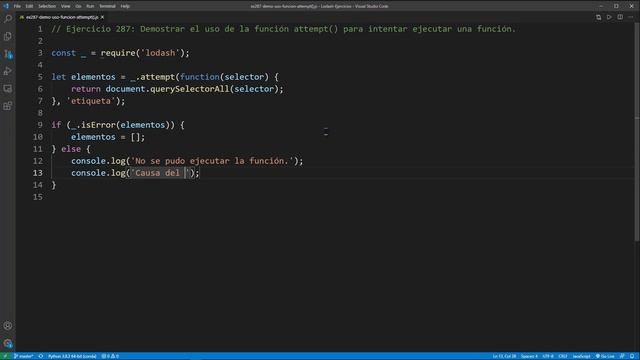Viewport: 640px width, 360px height.
Task: Click line number 13 in gutter
Action: tap(38, 173)
